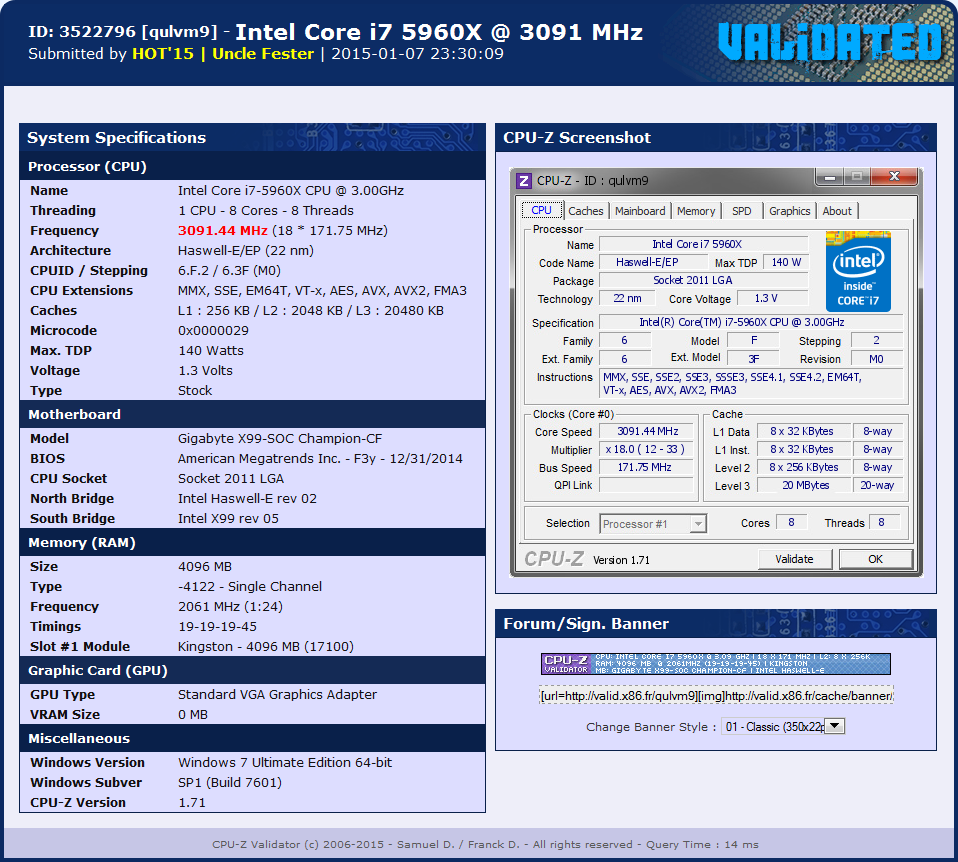Click the Package Socket 2011 LGA field

pyautogui.click(x=703, y=280)
